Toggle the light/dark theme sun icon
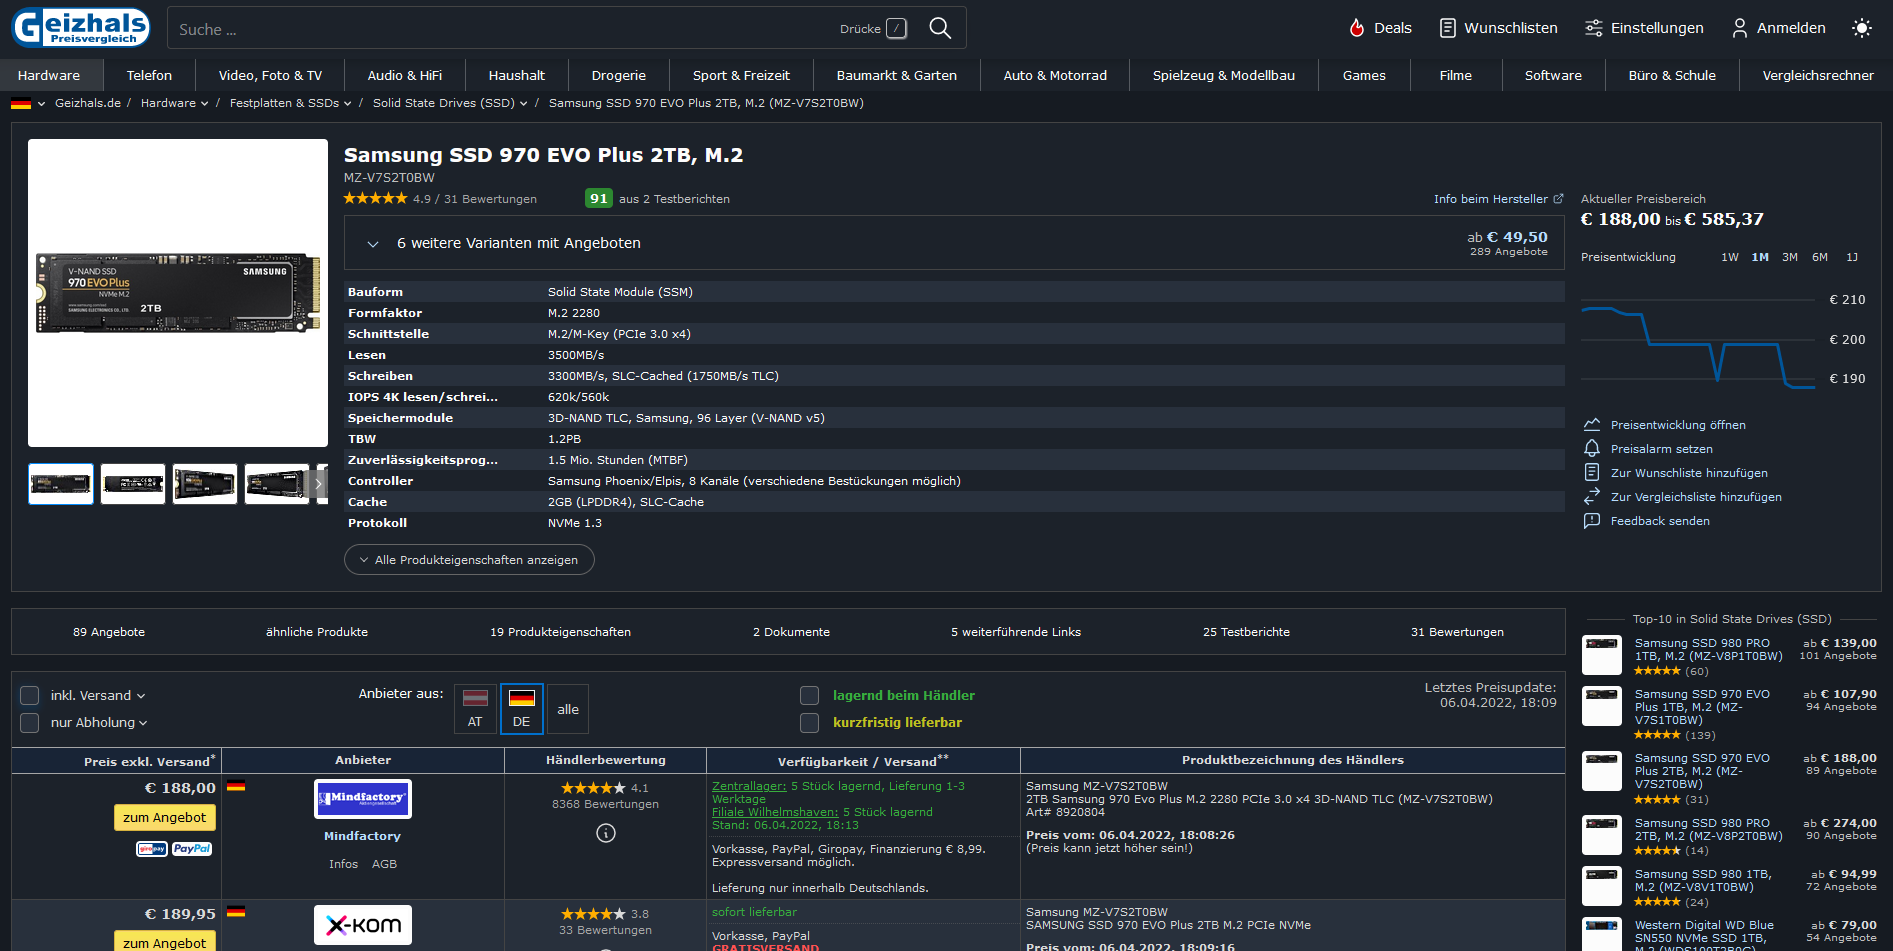This screenshot has width=1893, height=951. 1861,28
